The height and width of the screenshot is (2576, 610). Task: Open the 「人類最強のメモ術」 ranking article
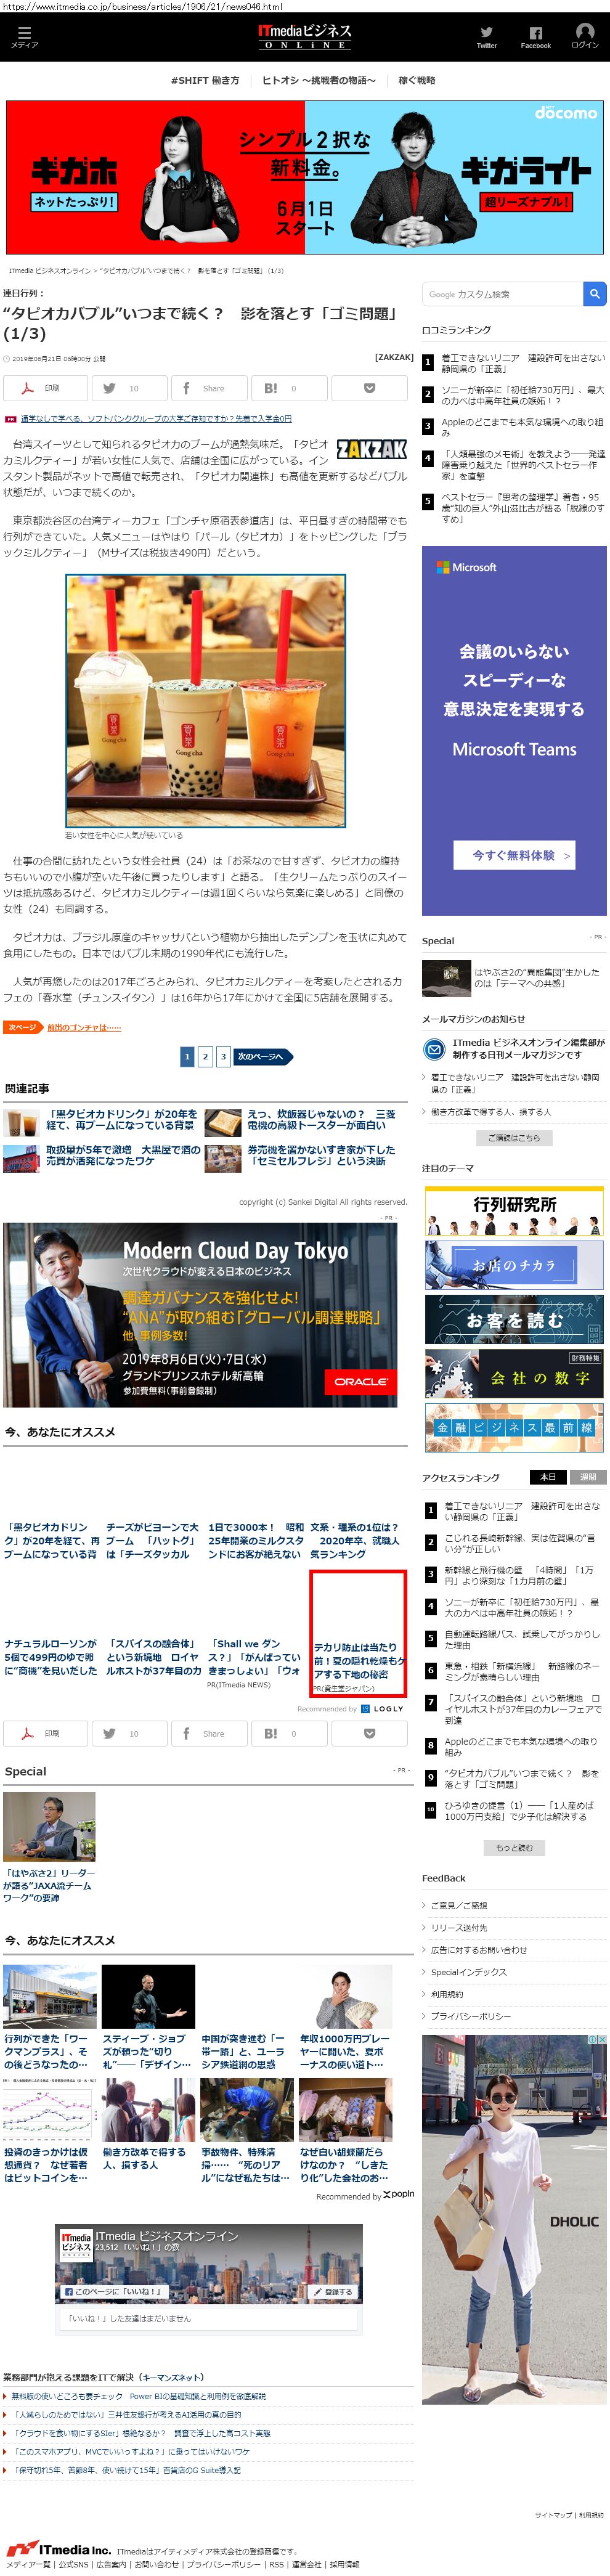[x=523, y=465]
